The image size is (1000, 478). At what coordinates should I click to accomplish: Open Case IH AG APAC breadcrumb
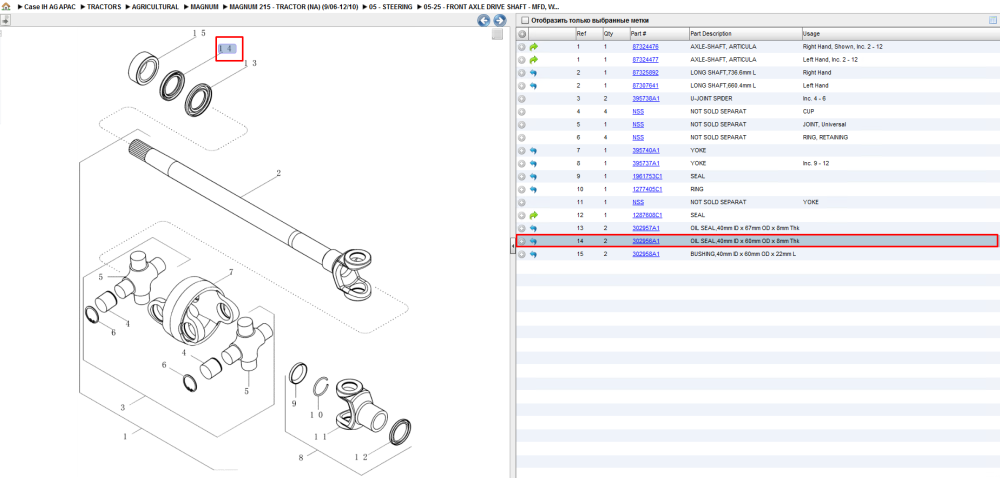pyautogui.click(x=50, y=6)
